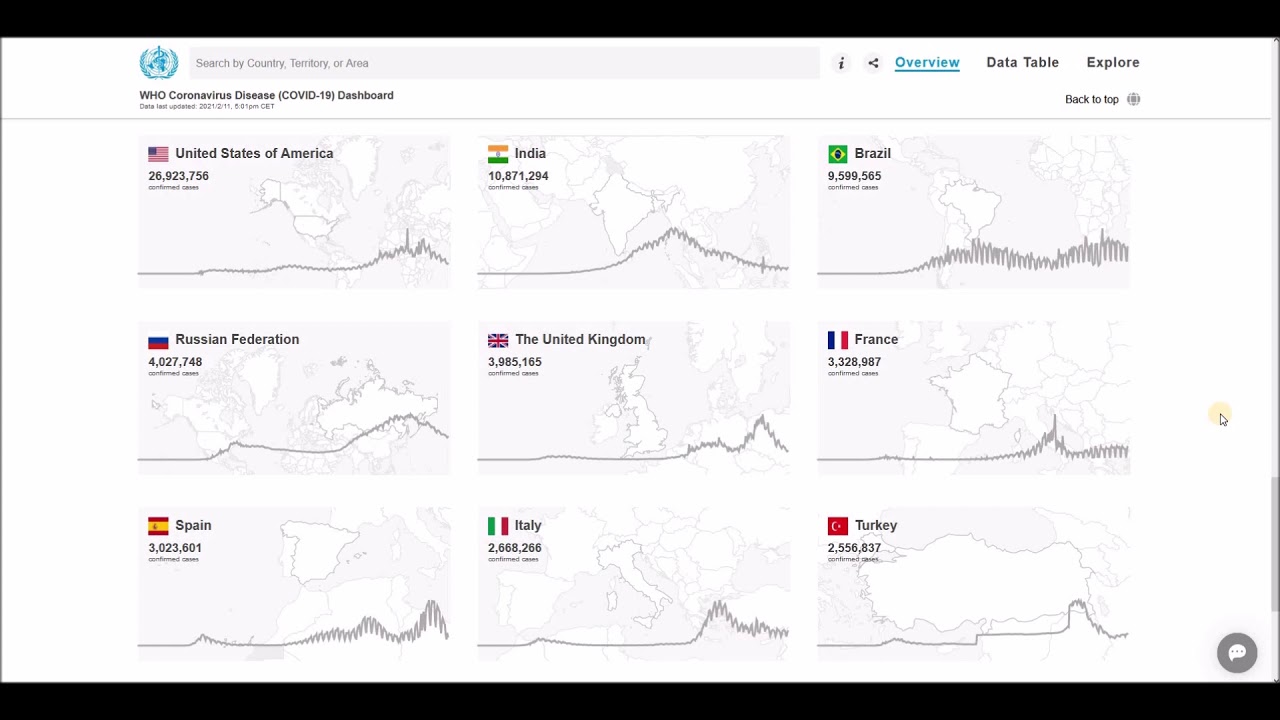The height and width of the screenshot is (720, 1280).
Task: Click the globe icon beside Back to top
Action: 1133,99
